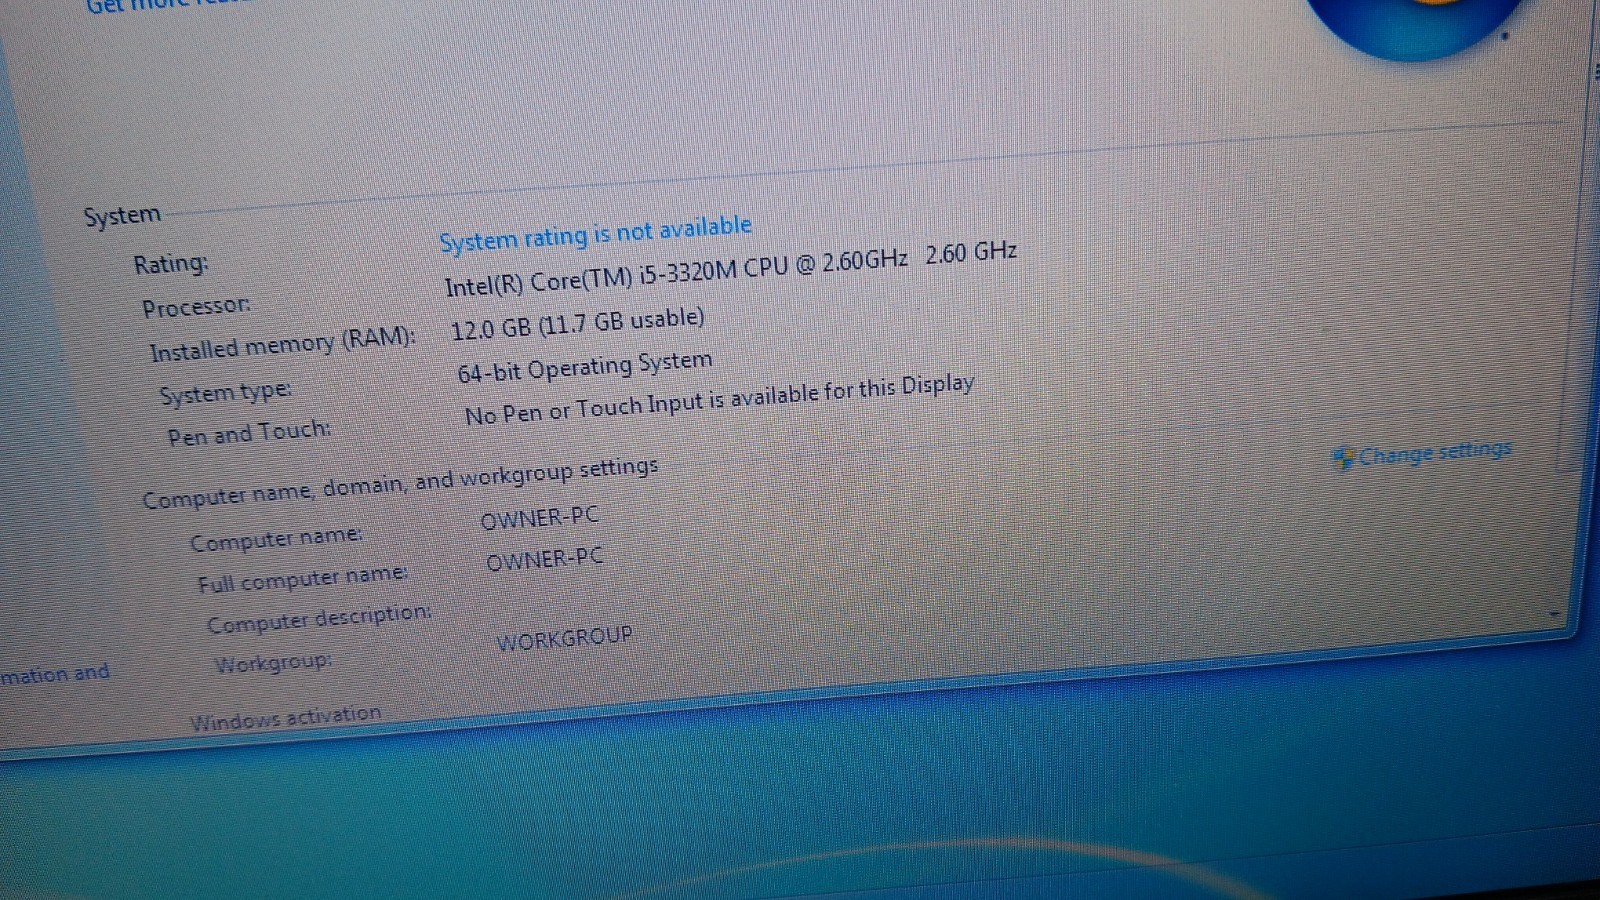Open the Change settings link
Image resolution: width=1600 pixels, height=900 pixels.
pyautogui.click(x=1434, y=453)
